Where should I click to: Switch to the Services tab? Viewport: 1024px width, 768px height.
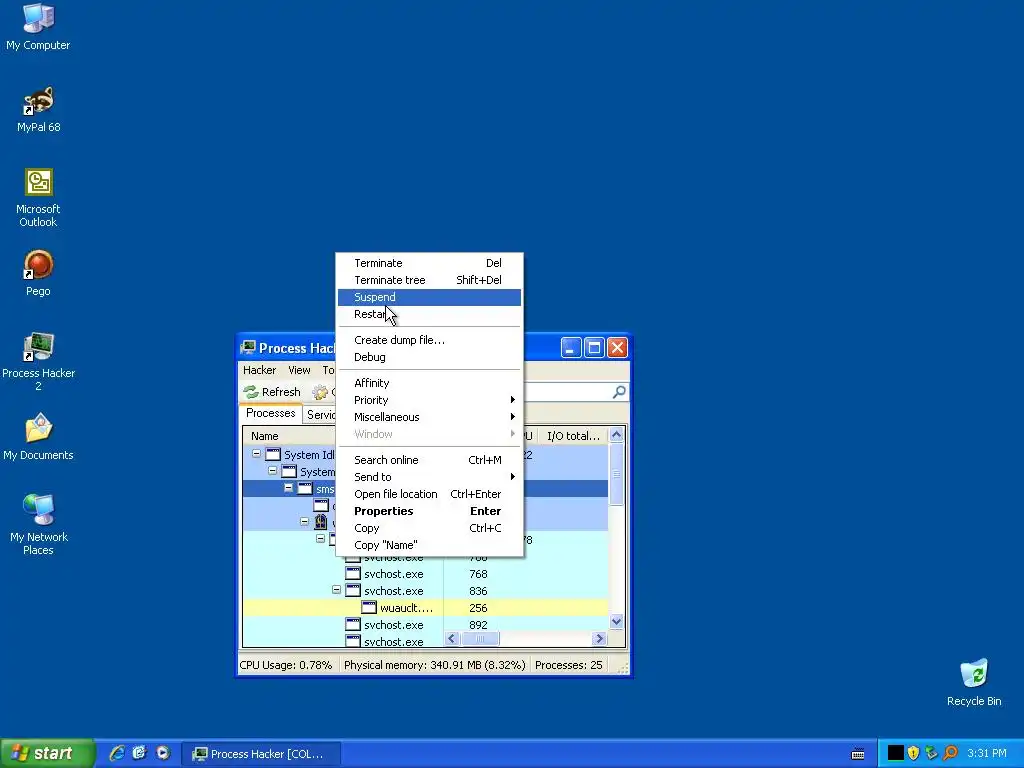click(320, 415)
